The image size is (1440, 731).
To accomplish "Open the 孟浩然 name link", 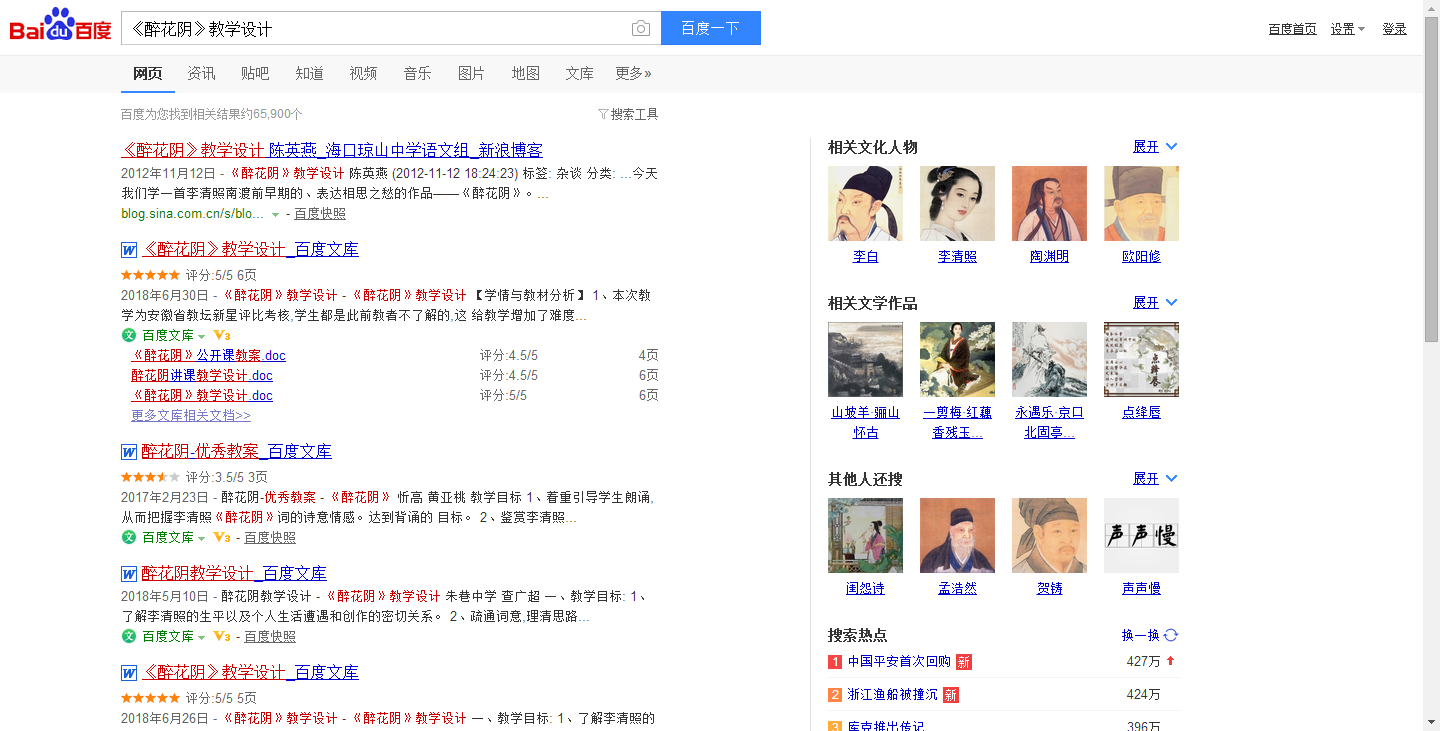I will tap(957, 589).
